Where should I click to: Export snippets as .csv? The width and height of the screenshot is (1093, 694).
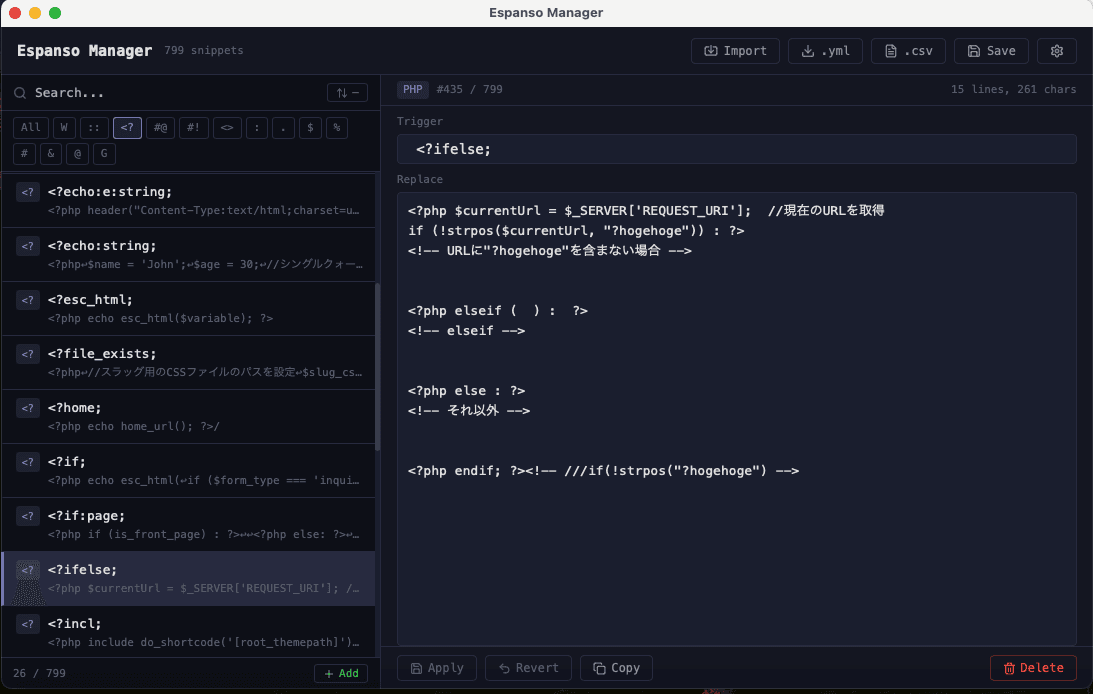(908, 51)
